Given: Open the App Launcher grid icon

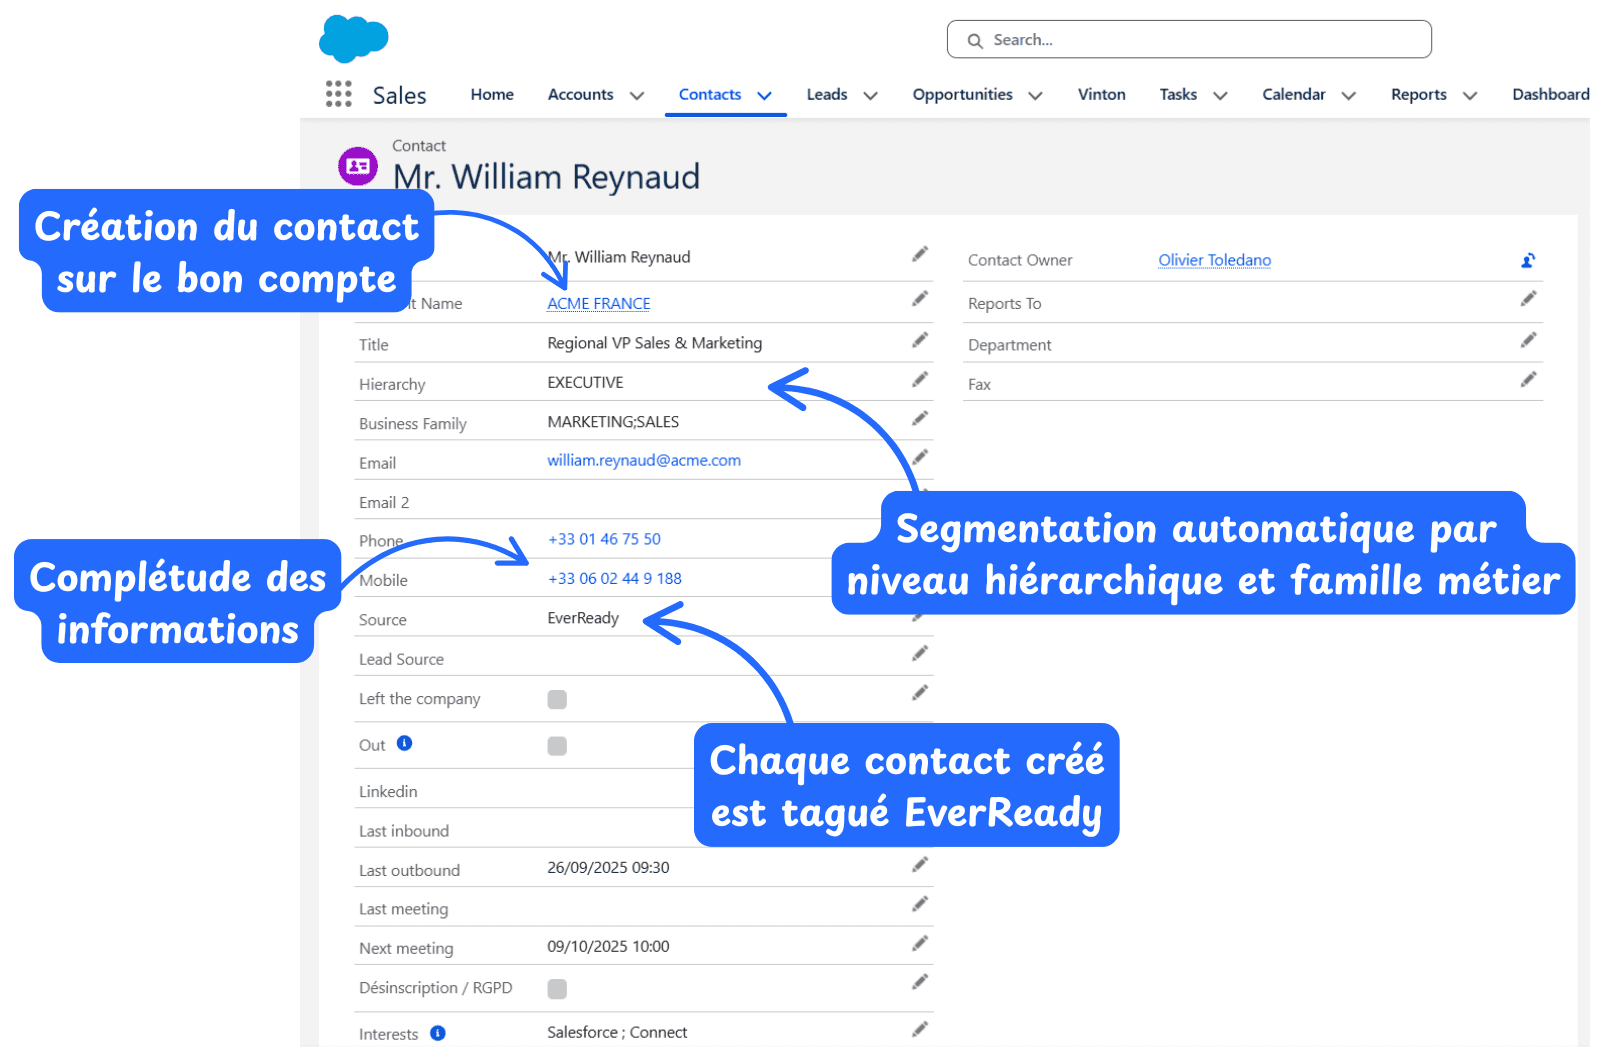Looking at the screenshot, I should (339, 94).
